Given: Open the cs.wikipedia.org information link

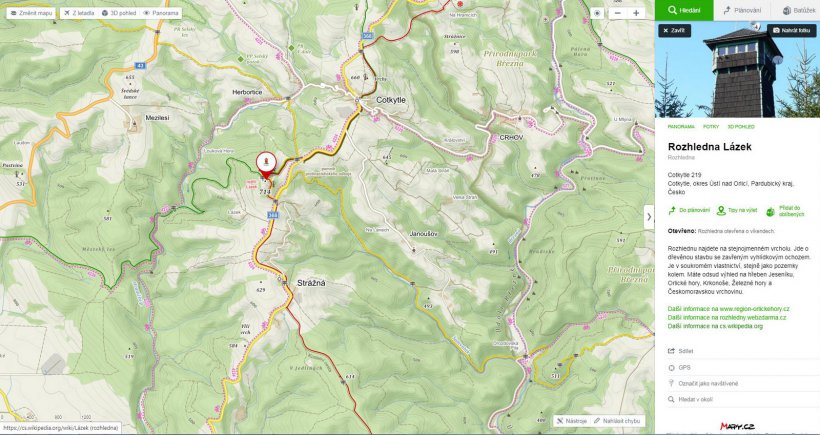Looking at the screenshot, I should click(715, 326).
